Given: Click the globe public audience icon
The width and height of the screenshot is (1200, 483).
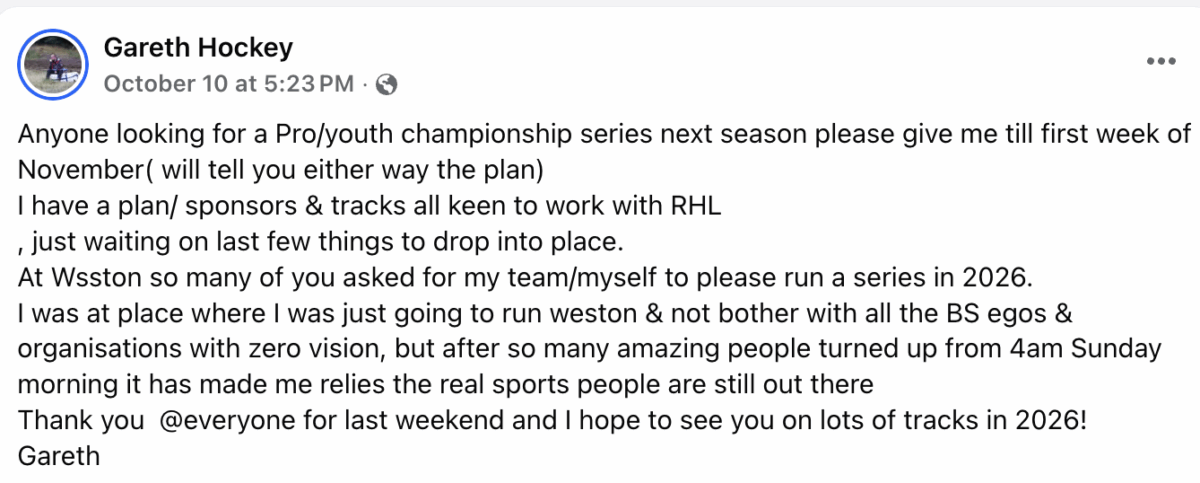Looking at the screenshot, I should click(386, 85).
